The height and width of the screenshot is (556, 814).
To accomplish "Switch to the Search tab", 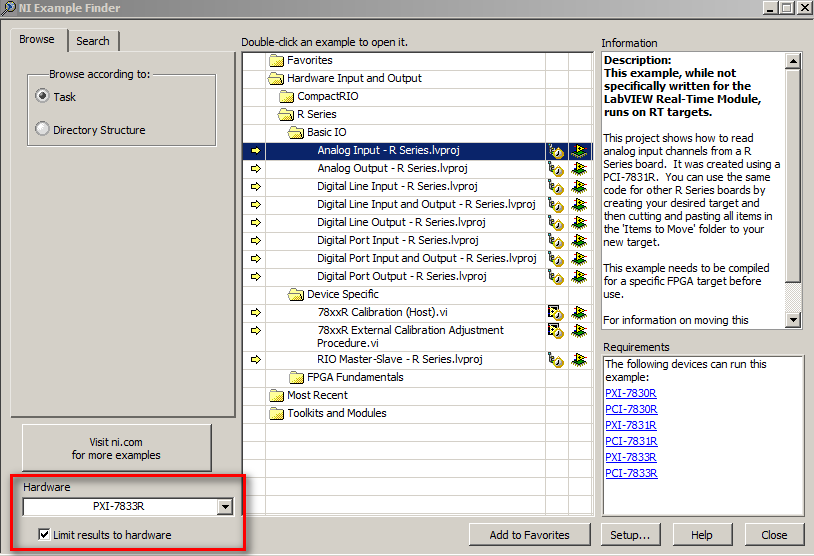I will tap(93, 41).
